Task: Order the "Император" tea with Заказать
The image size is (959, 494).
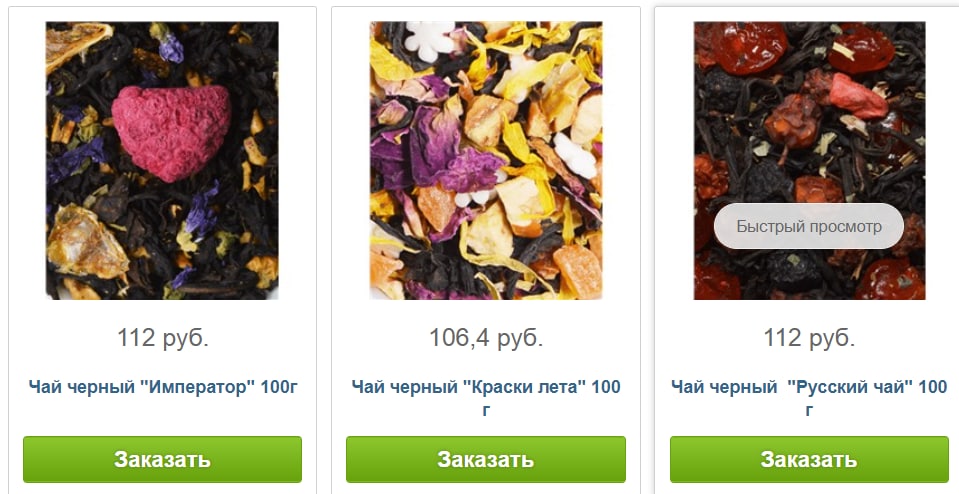Action: pyautogui.click(x=162, y=459)
